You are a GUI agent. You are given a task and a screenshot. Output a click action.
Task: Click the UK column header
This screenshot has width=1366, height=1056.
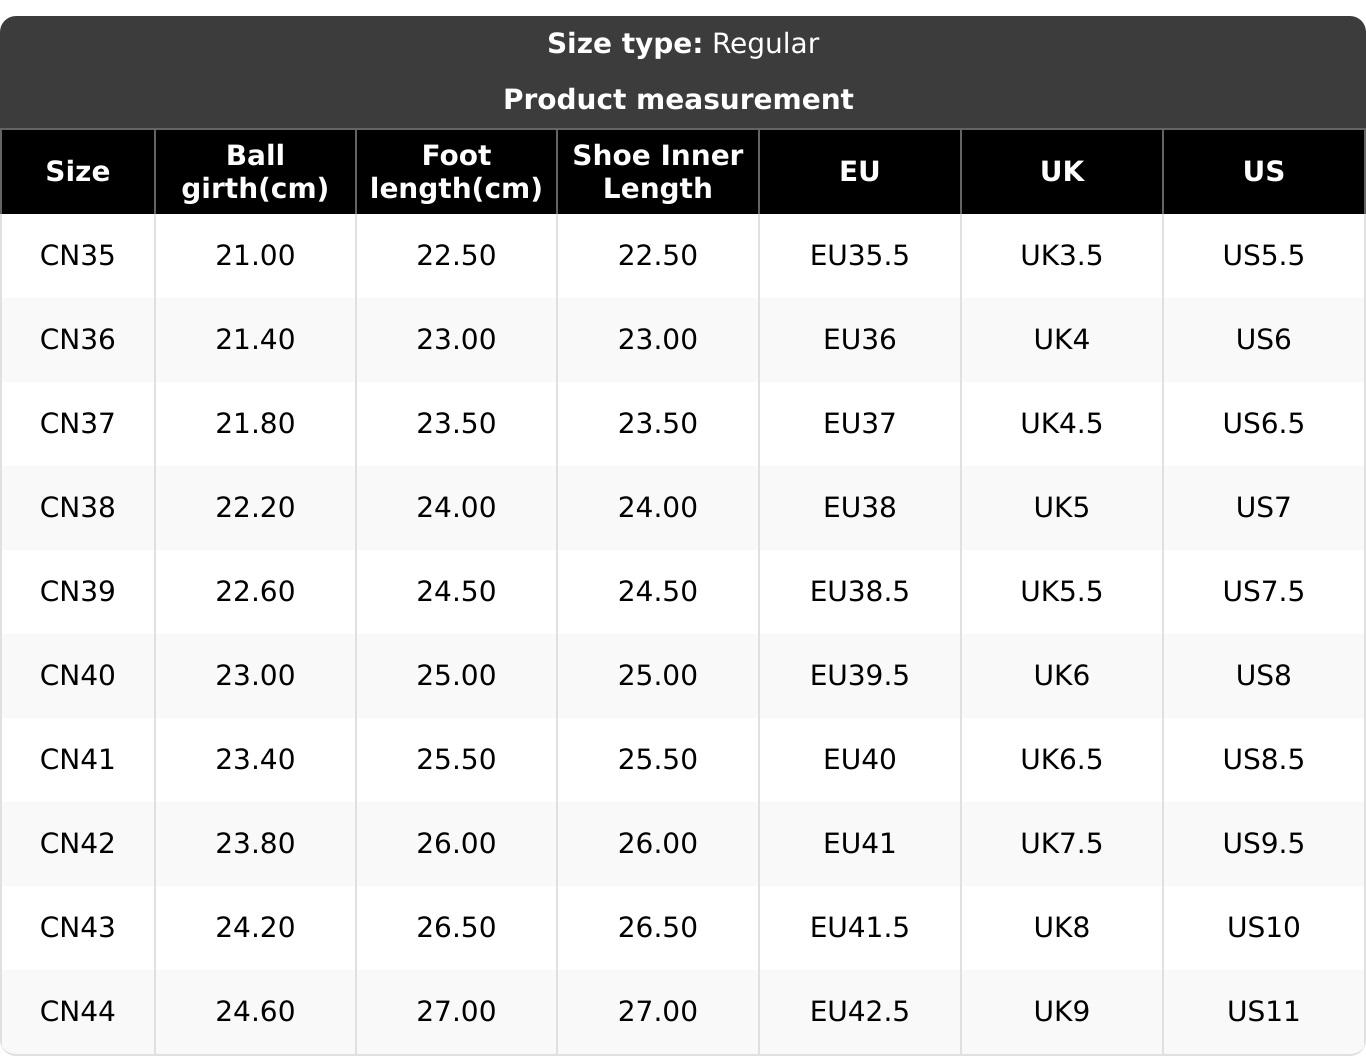pyautogui.click(x=1061, y=171)
